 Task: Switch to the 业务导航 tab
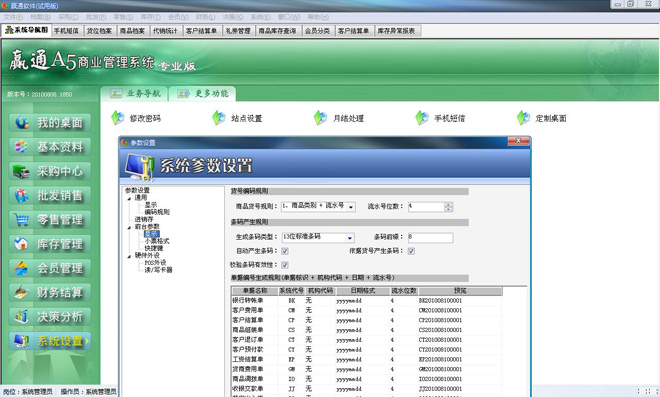134,93
